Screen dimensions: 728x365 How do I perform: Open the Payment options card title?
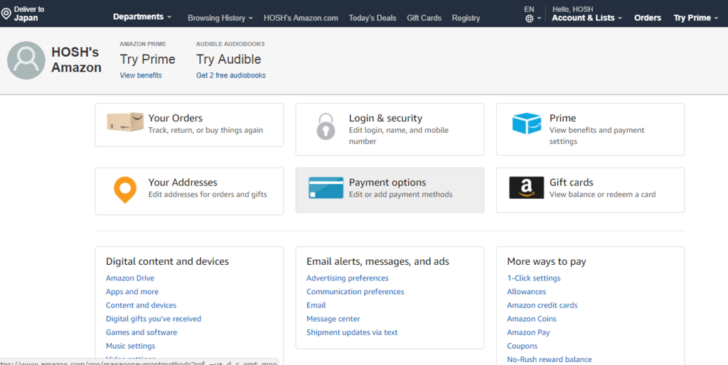pos(388,182)
